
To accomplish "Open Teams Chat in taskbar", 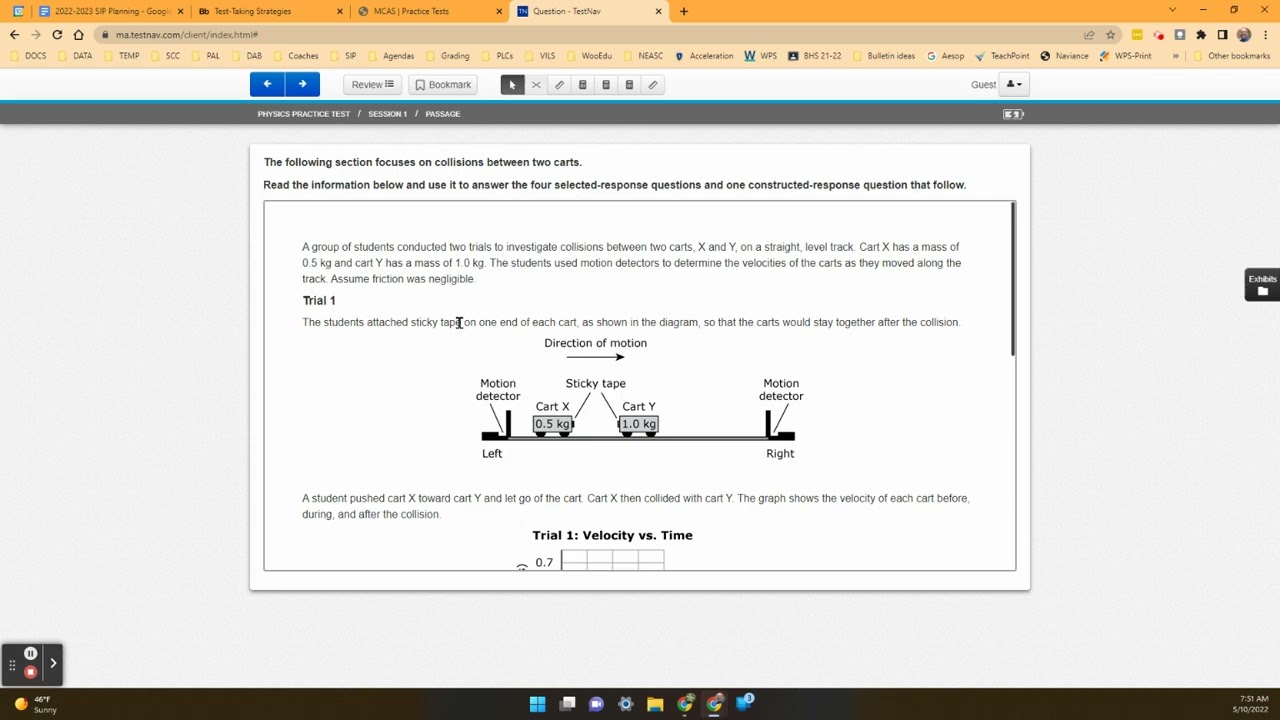I will click(x=596, y=704).
